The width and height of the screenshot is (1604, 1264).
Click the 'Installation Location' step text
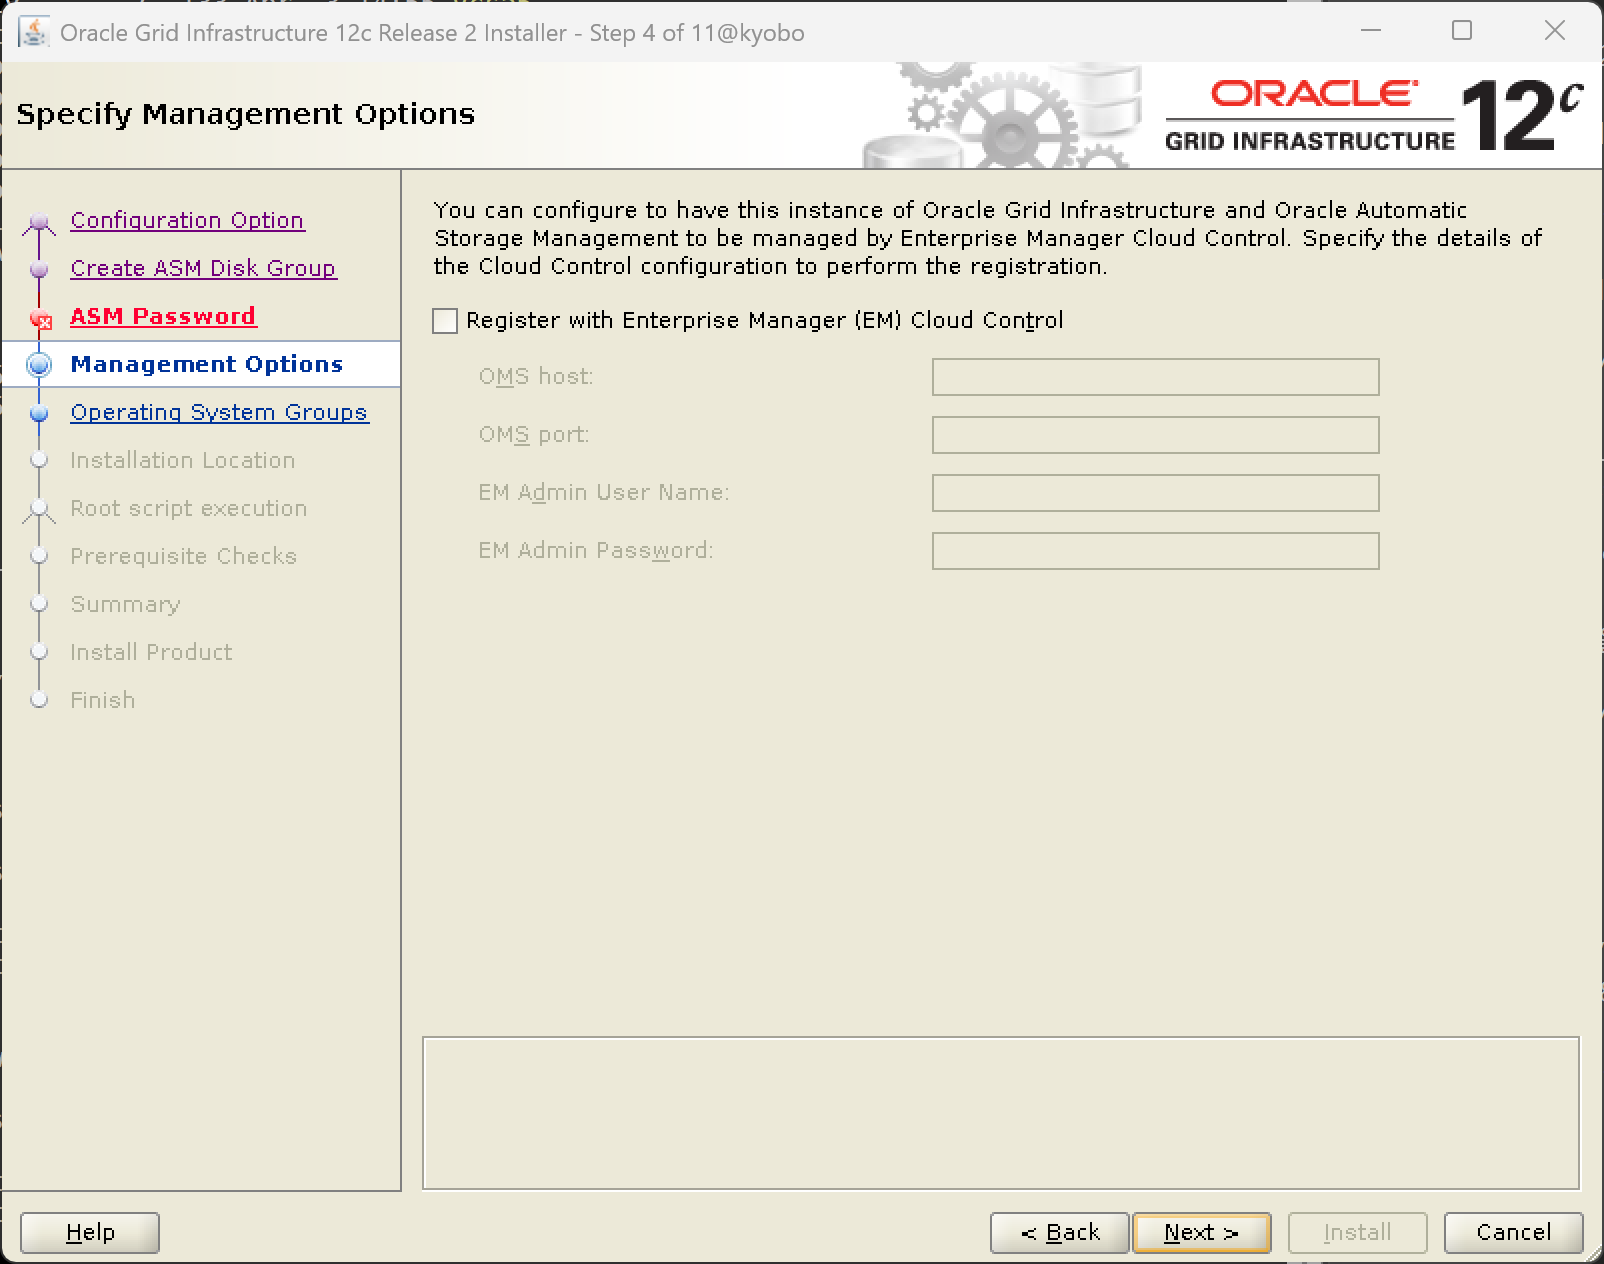[x=183, y=460]
